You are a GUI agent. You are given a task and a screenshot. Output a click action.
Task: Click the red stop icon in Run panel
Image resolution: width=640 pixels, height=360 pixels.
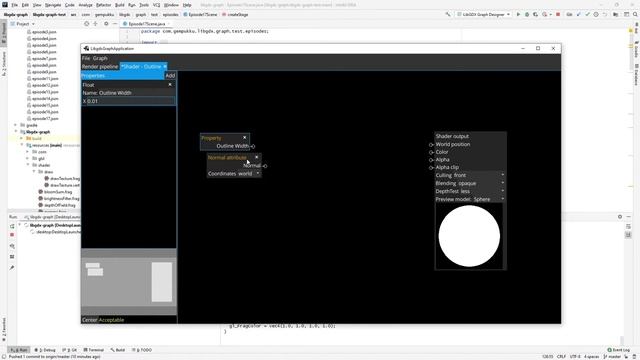(x=12, y=235)
